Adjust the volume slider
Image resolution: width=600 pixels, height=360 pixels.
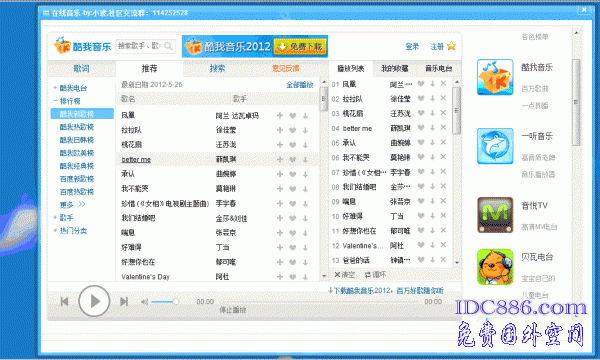(165, 302)
